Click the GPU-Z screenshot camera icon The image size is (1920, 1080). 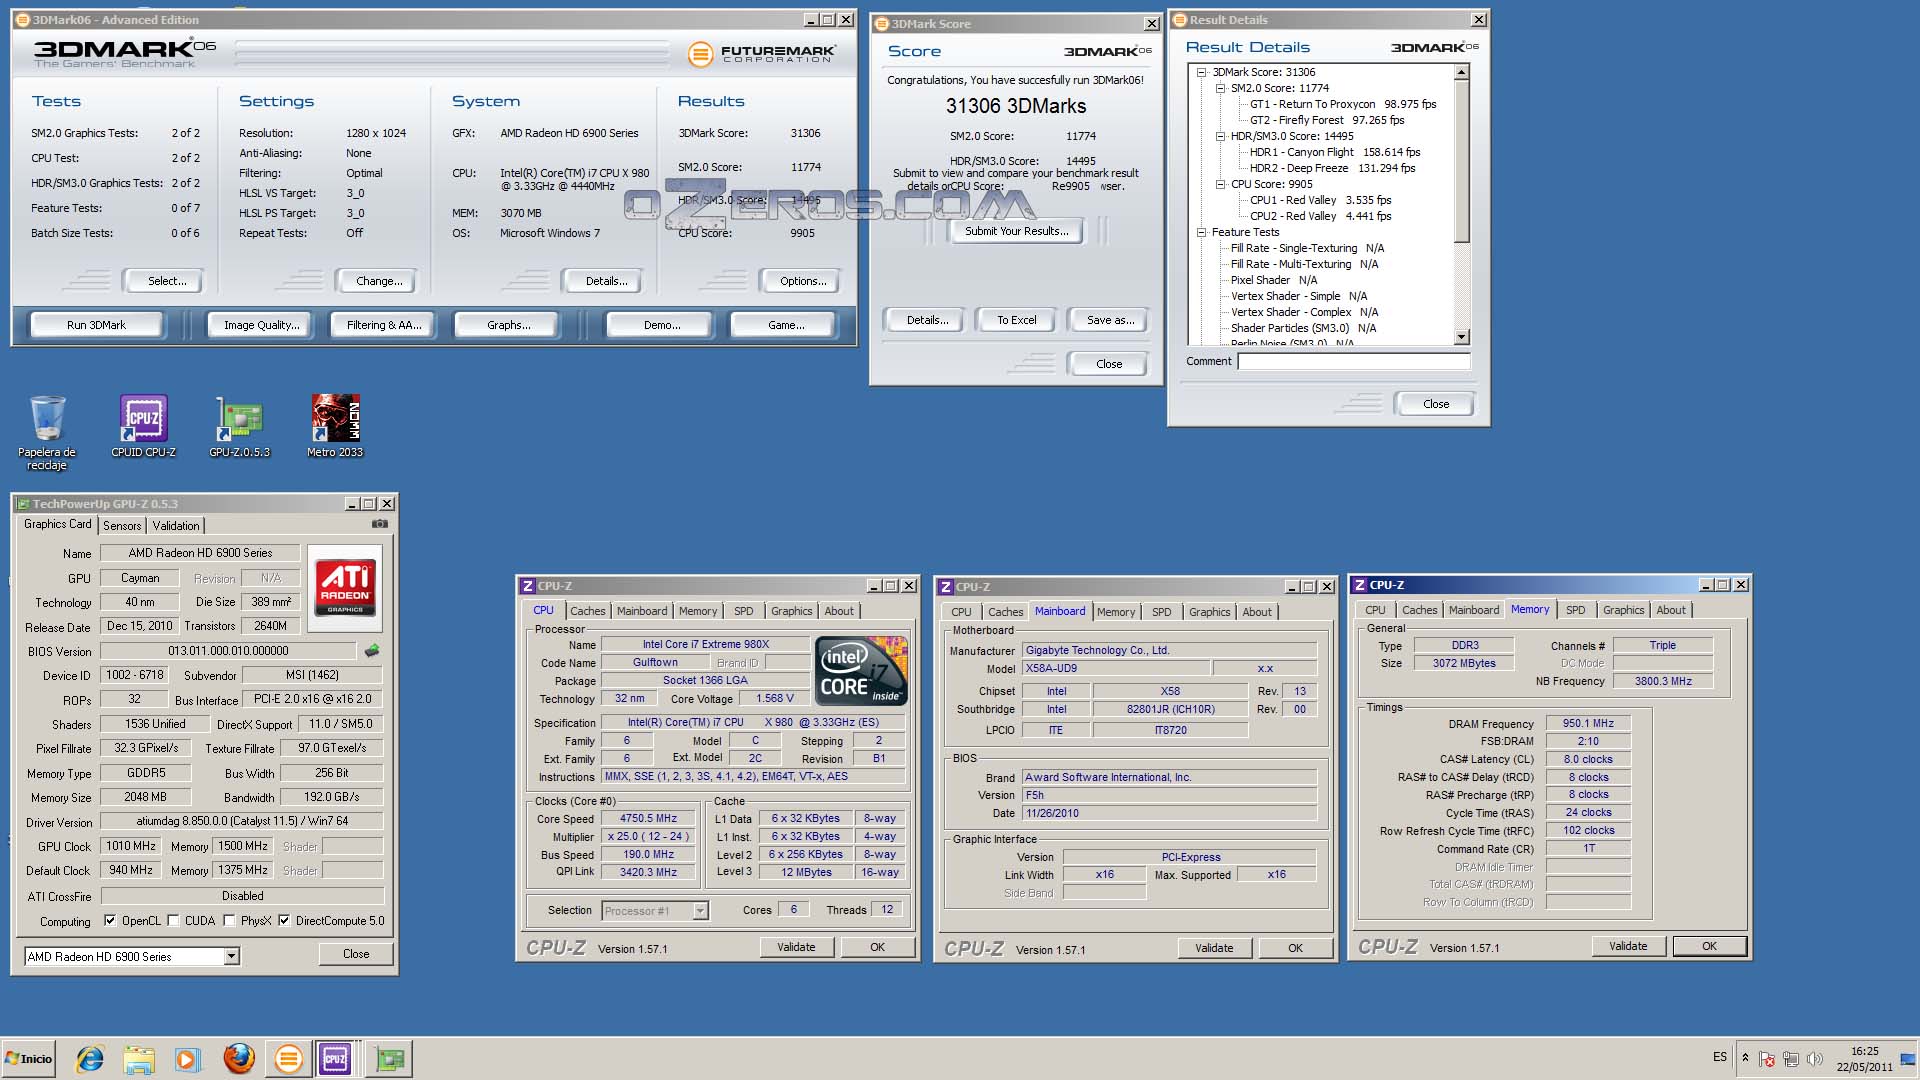380,524
